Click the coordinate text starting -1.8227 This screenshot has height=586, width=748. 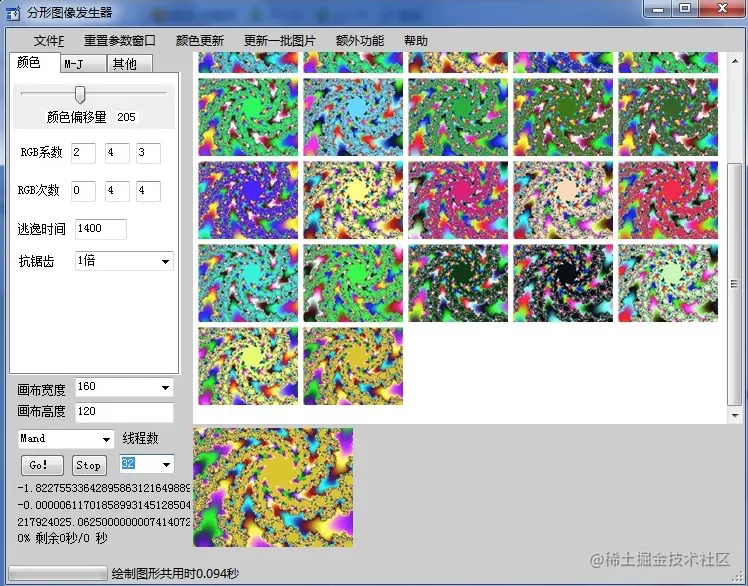pyautogui.click(x=104, y=488)
